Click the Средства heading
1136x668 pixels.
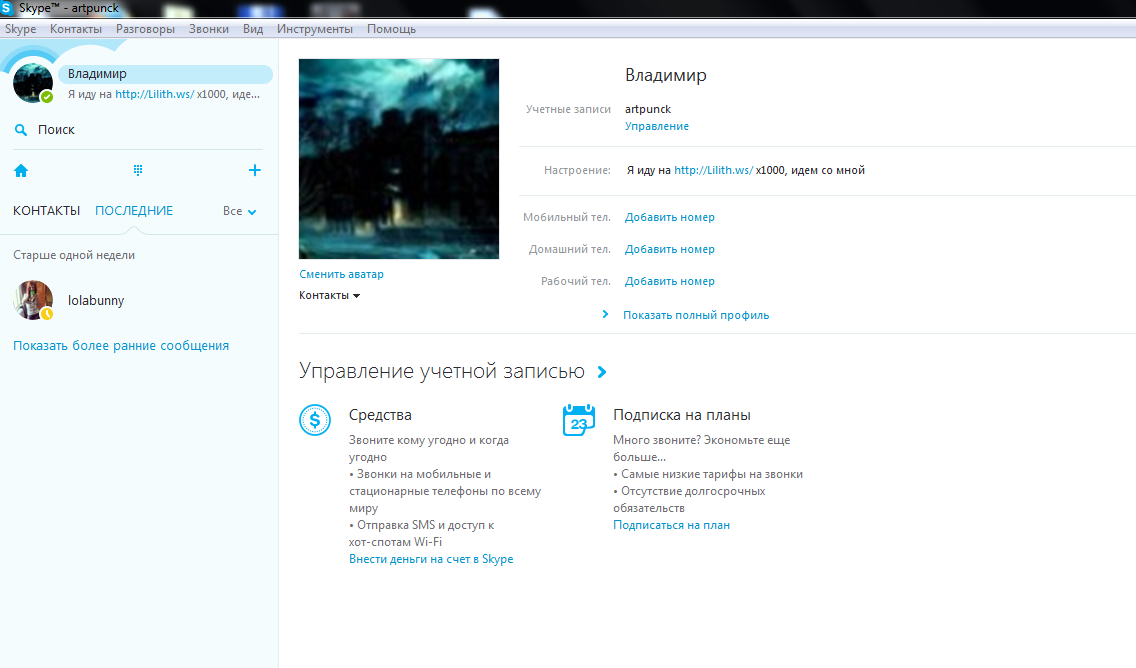380,415
